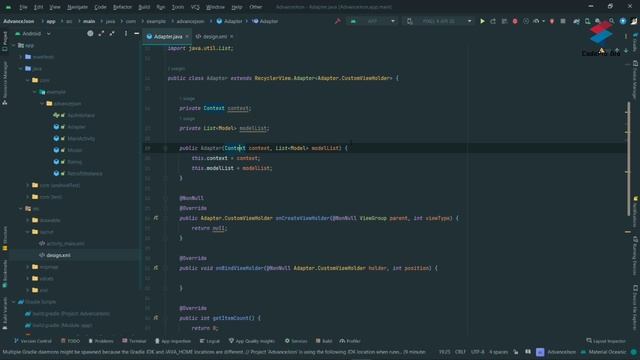The image size is (640, 360).
Task: Click the previous highlighted error up arrow
Action: tap(617, 51)
